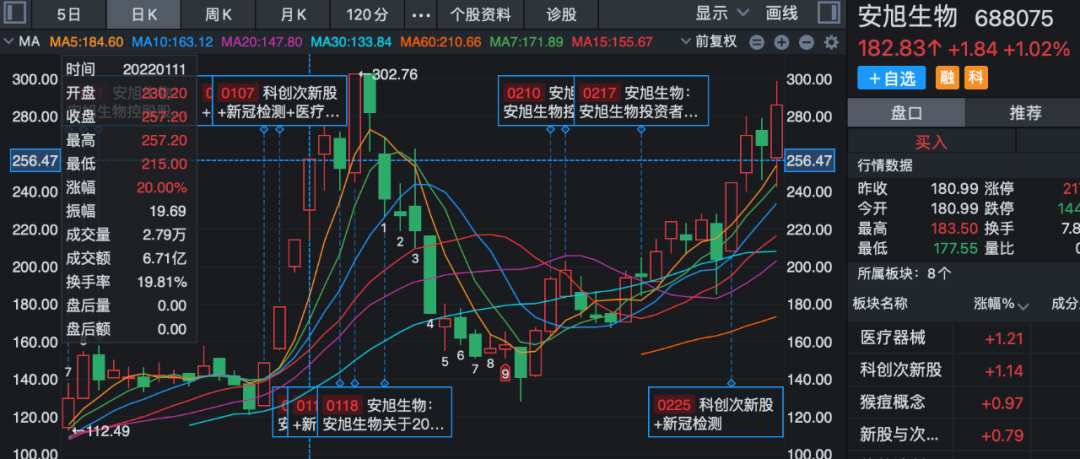Open the 画线 drawing tools
This screenshot has height=459, width=1080.
coord(782,13)
